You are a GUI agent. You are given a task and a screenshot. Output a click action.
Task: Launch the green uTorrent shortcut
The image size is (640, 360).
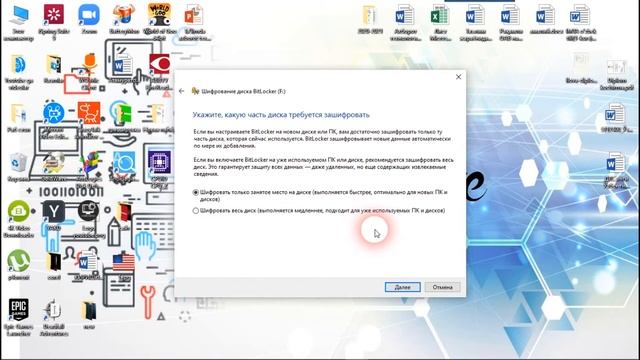pyautogui.click(x=19, y=261)
